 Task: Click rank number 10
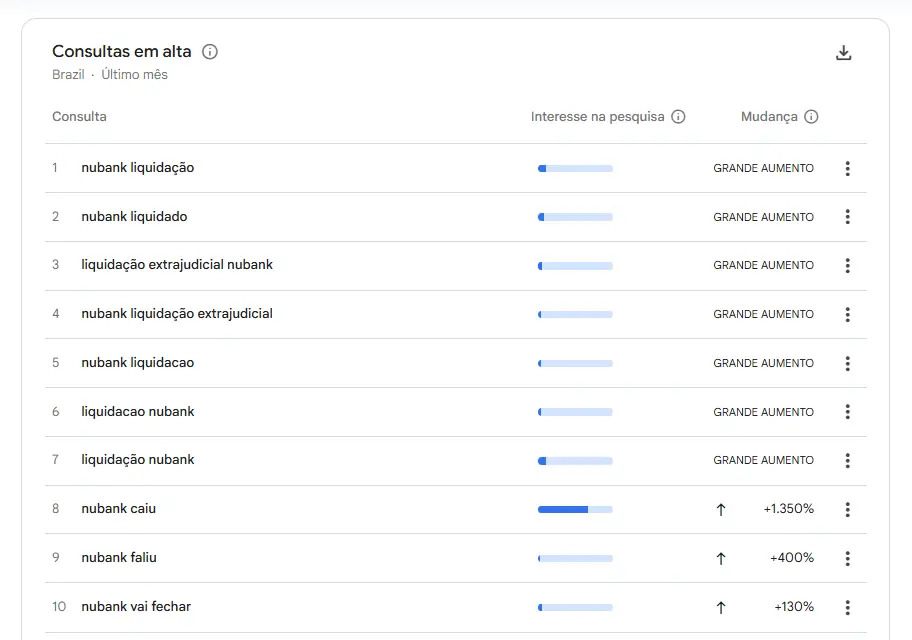59,606
